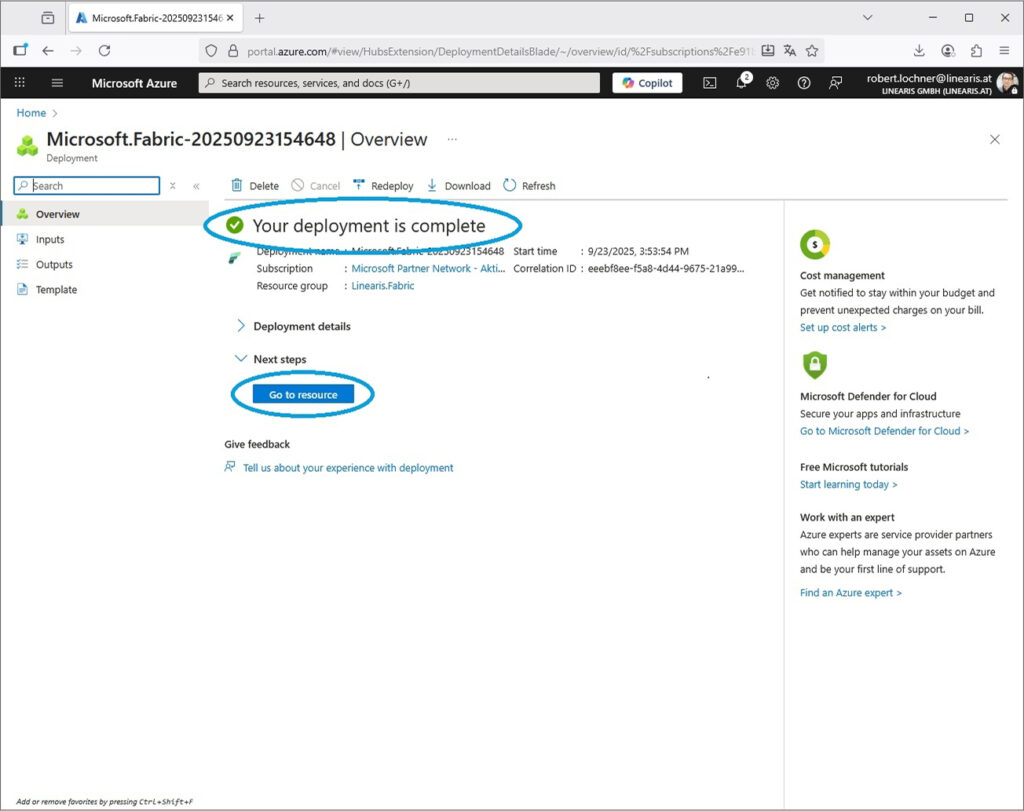1024x811 pixels.
Task: Click the translate page icon in address bar
Action: coord(790,50)
